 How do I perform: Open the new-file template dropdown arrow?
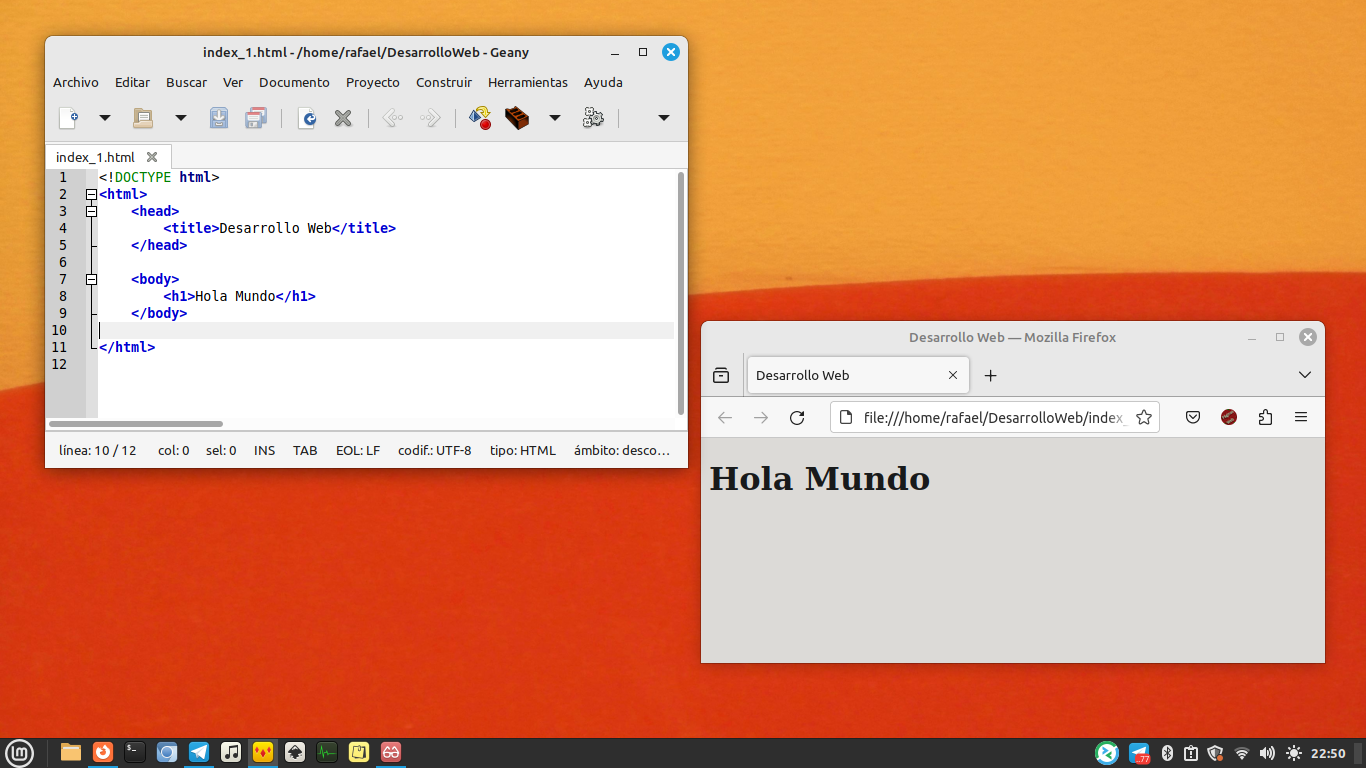click(x=104, y=118)
